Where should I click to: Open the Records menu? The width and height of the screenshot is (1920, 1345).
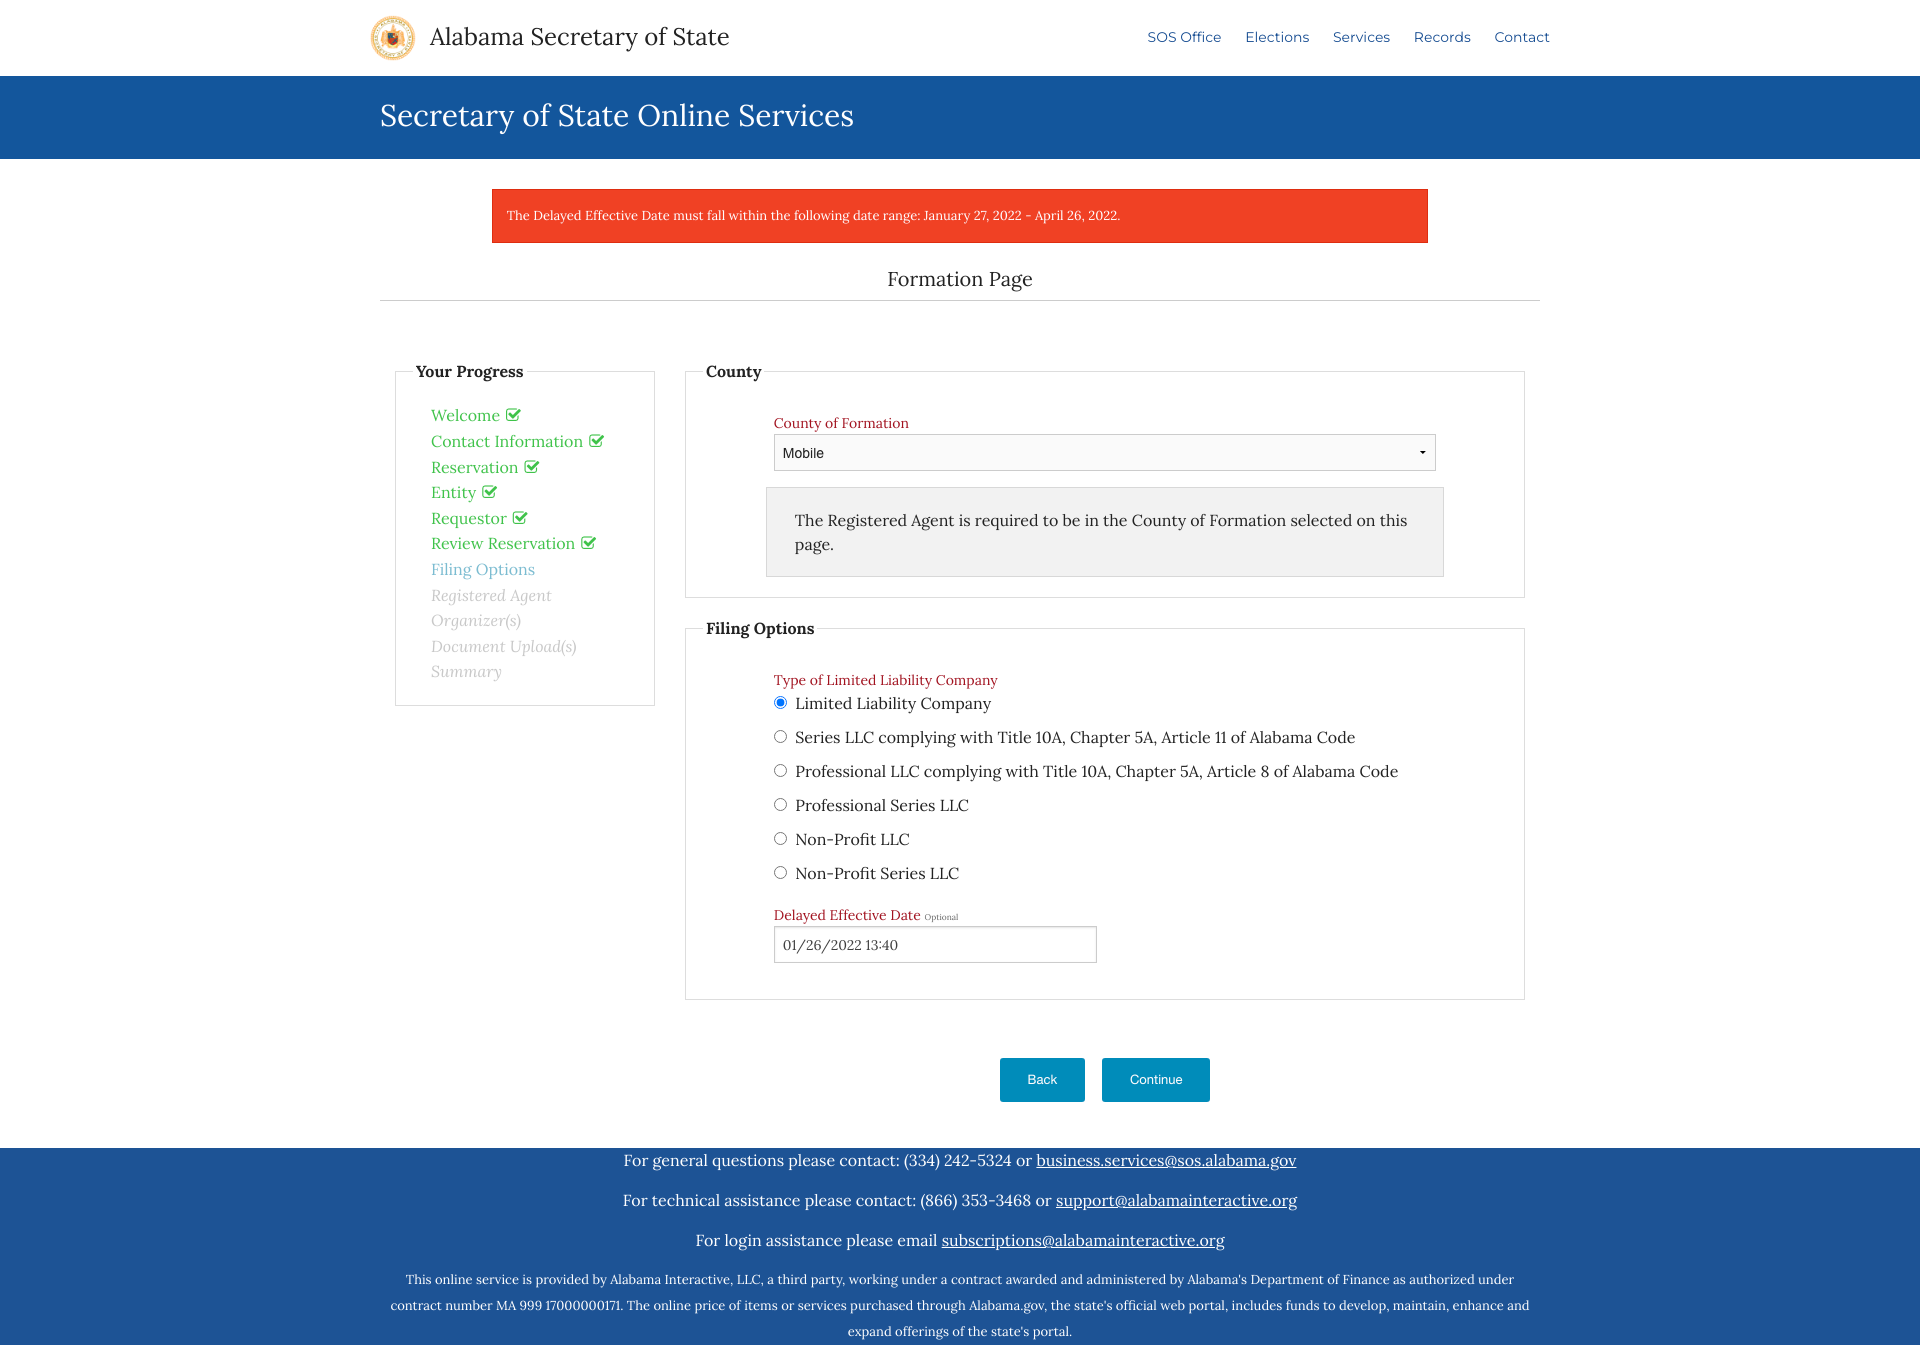point(1442,37)
